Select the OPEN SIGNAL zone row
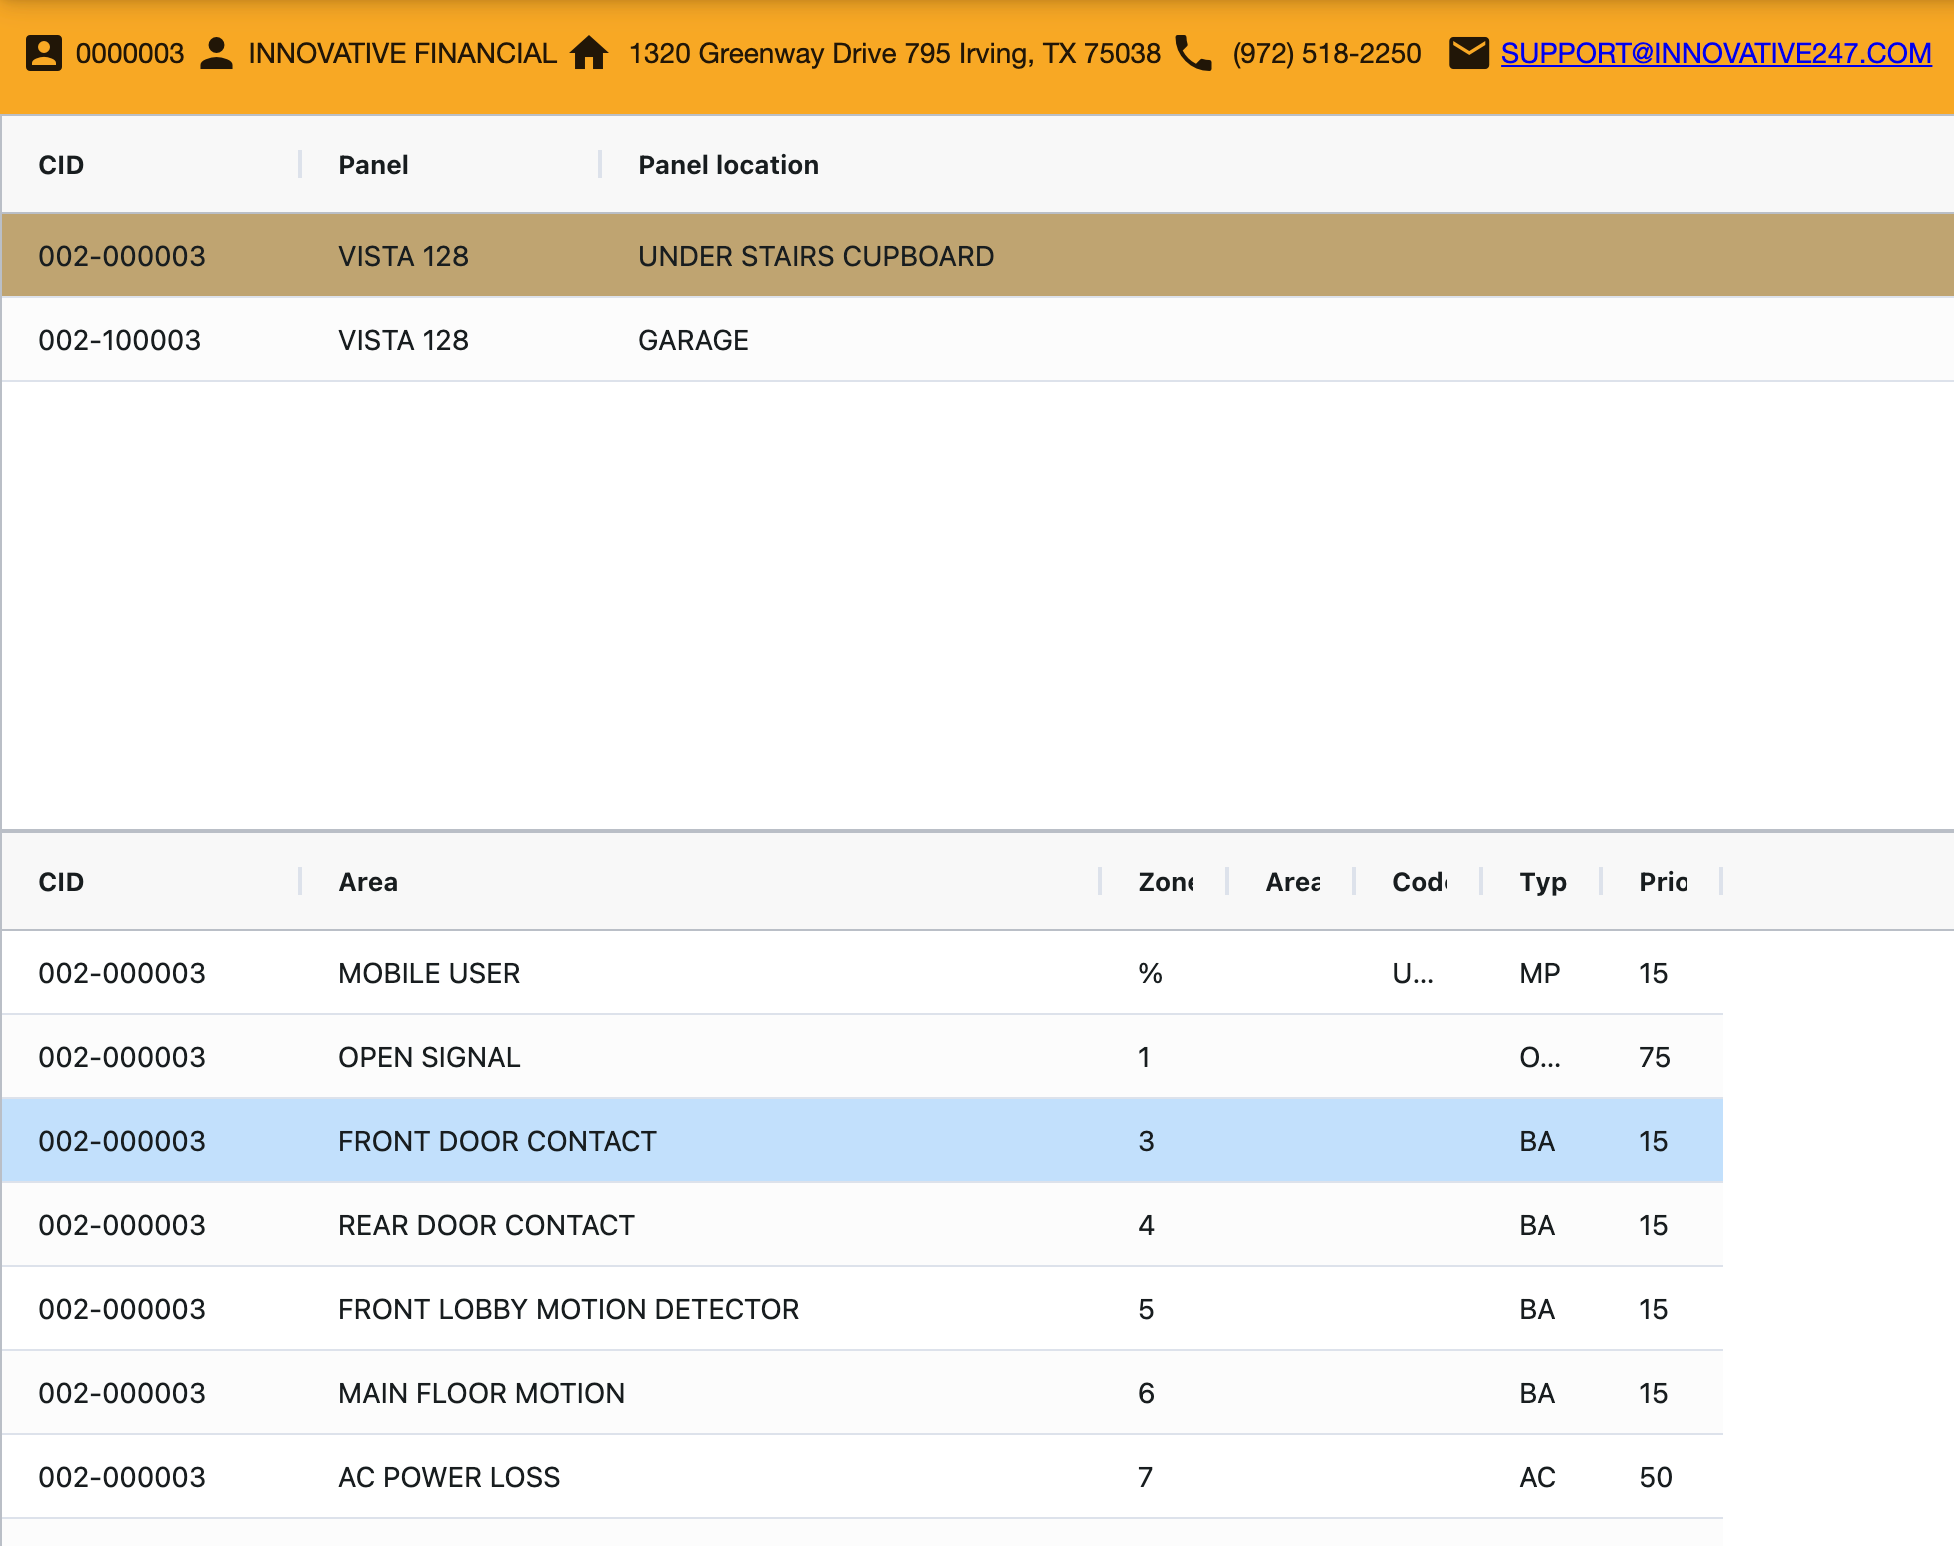Image resolution: width=1954 pixels, height=1546 pixels. 862,1057
